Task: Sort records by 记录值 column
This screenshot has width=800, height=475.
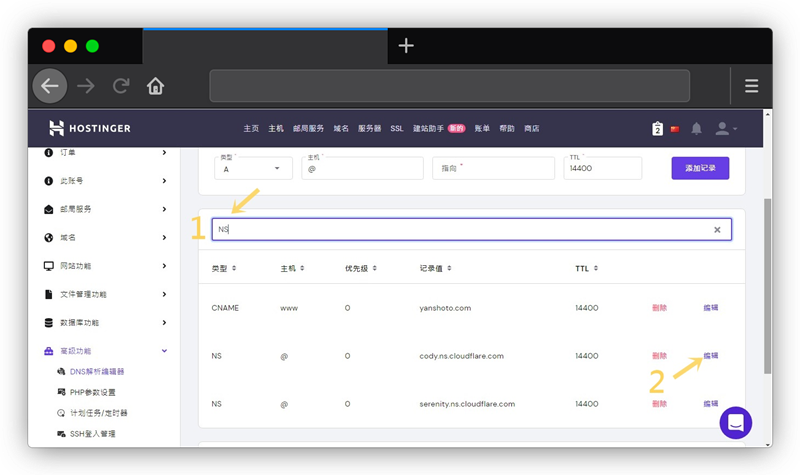Action: click(435, 268)
